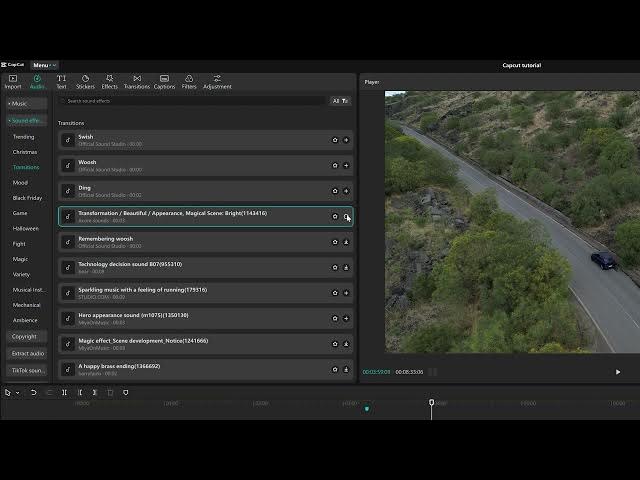Select the Fight sound category

(x=19, y=244)
